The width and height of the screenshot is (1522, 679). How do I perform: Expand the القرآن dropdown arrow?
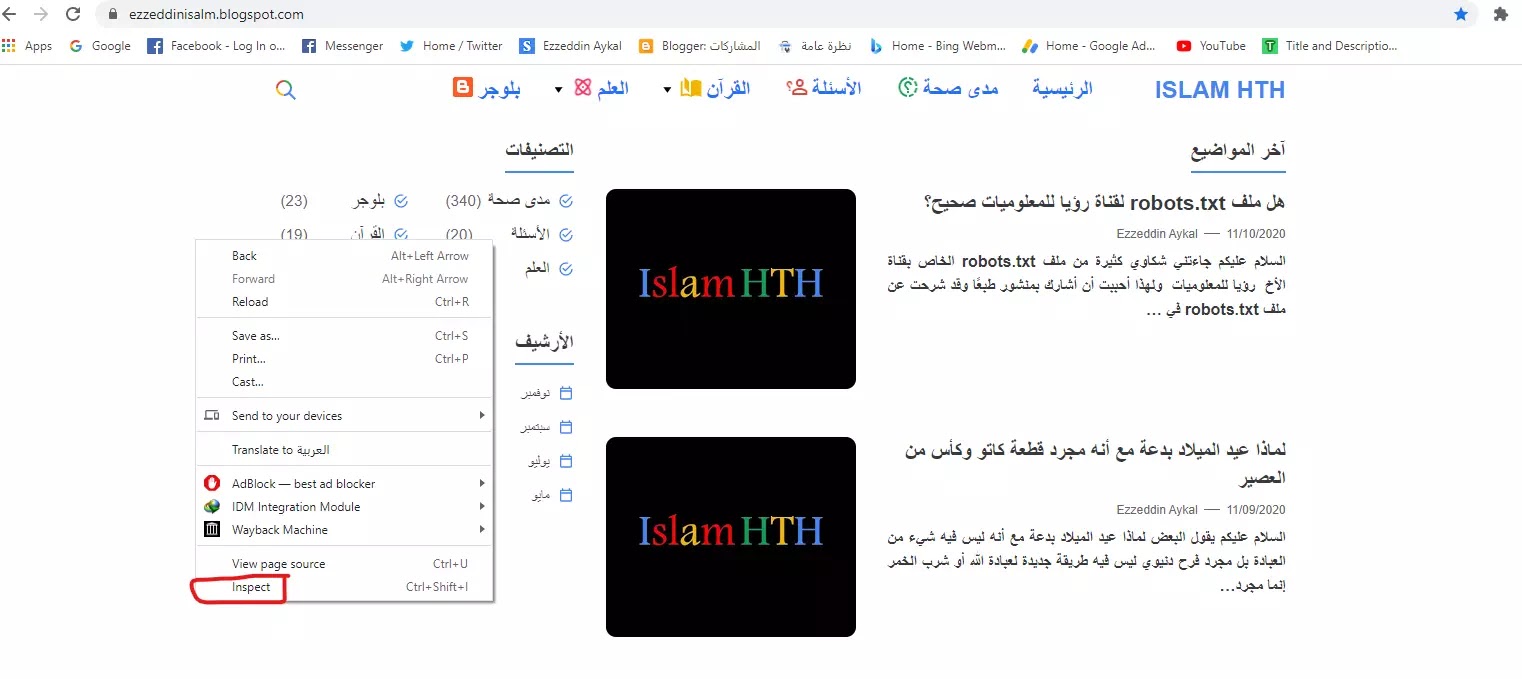pos(667,90)
